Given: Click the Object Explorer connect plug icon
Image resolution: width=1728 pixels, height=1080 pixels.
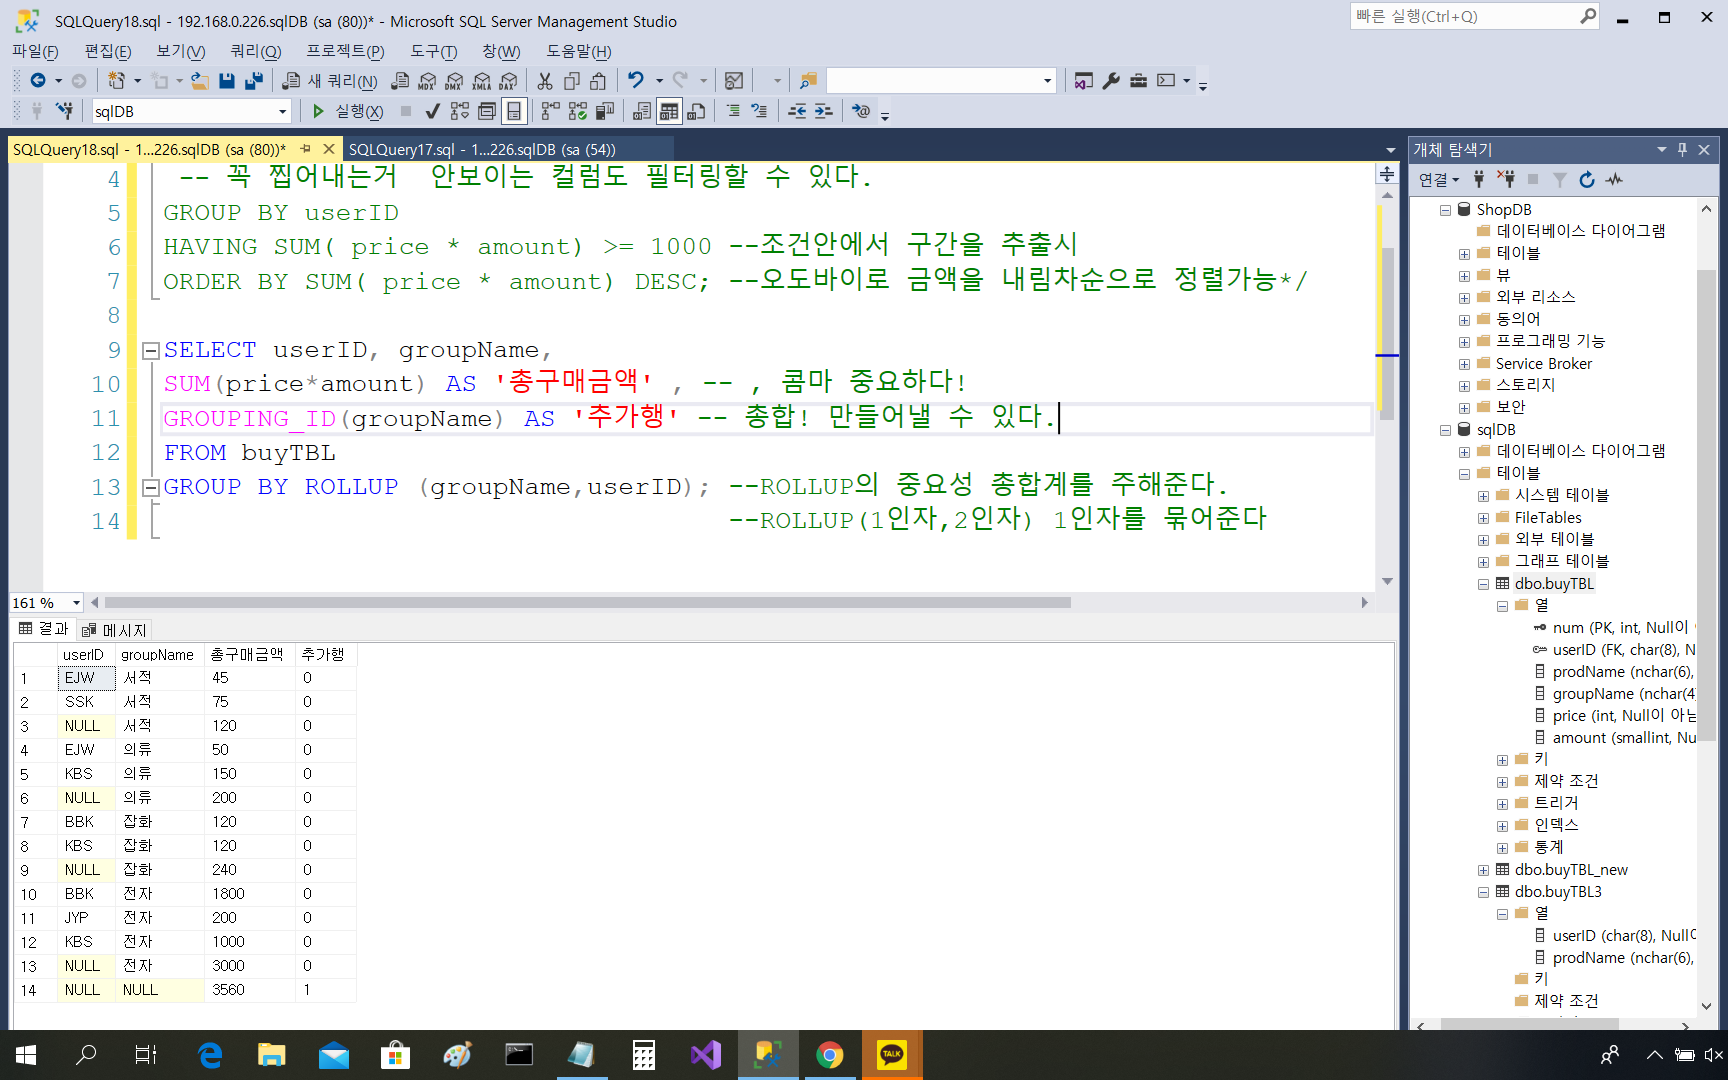Looking at the screenshot, I should coord(1479,180).
